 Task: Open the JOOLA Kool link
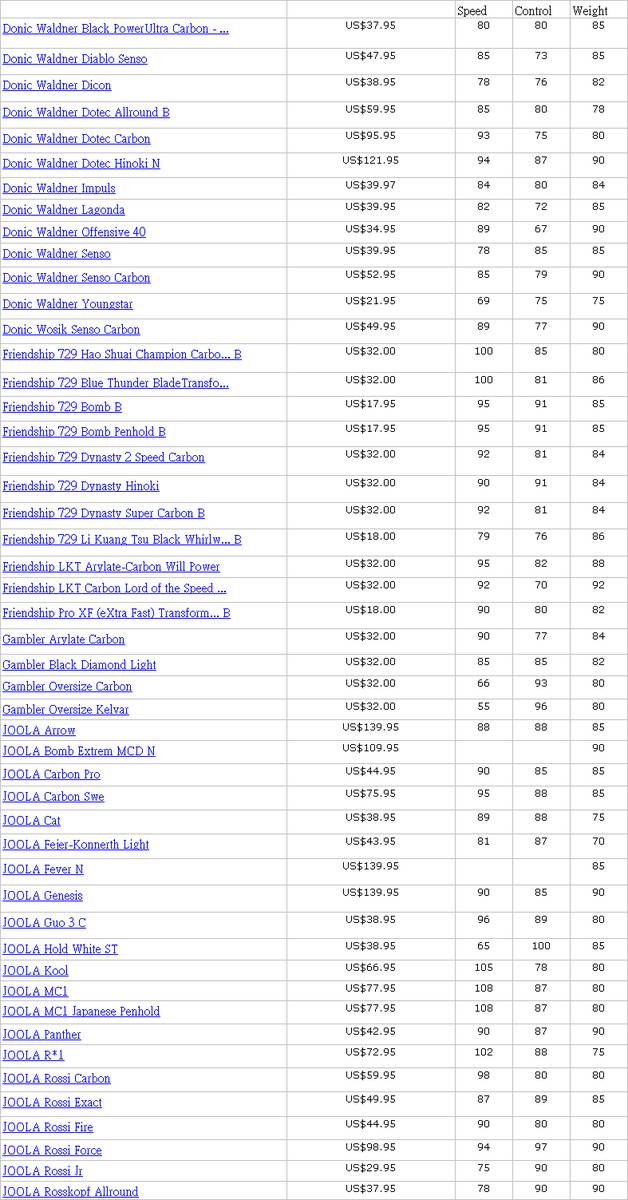coord(35,971)
